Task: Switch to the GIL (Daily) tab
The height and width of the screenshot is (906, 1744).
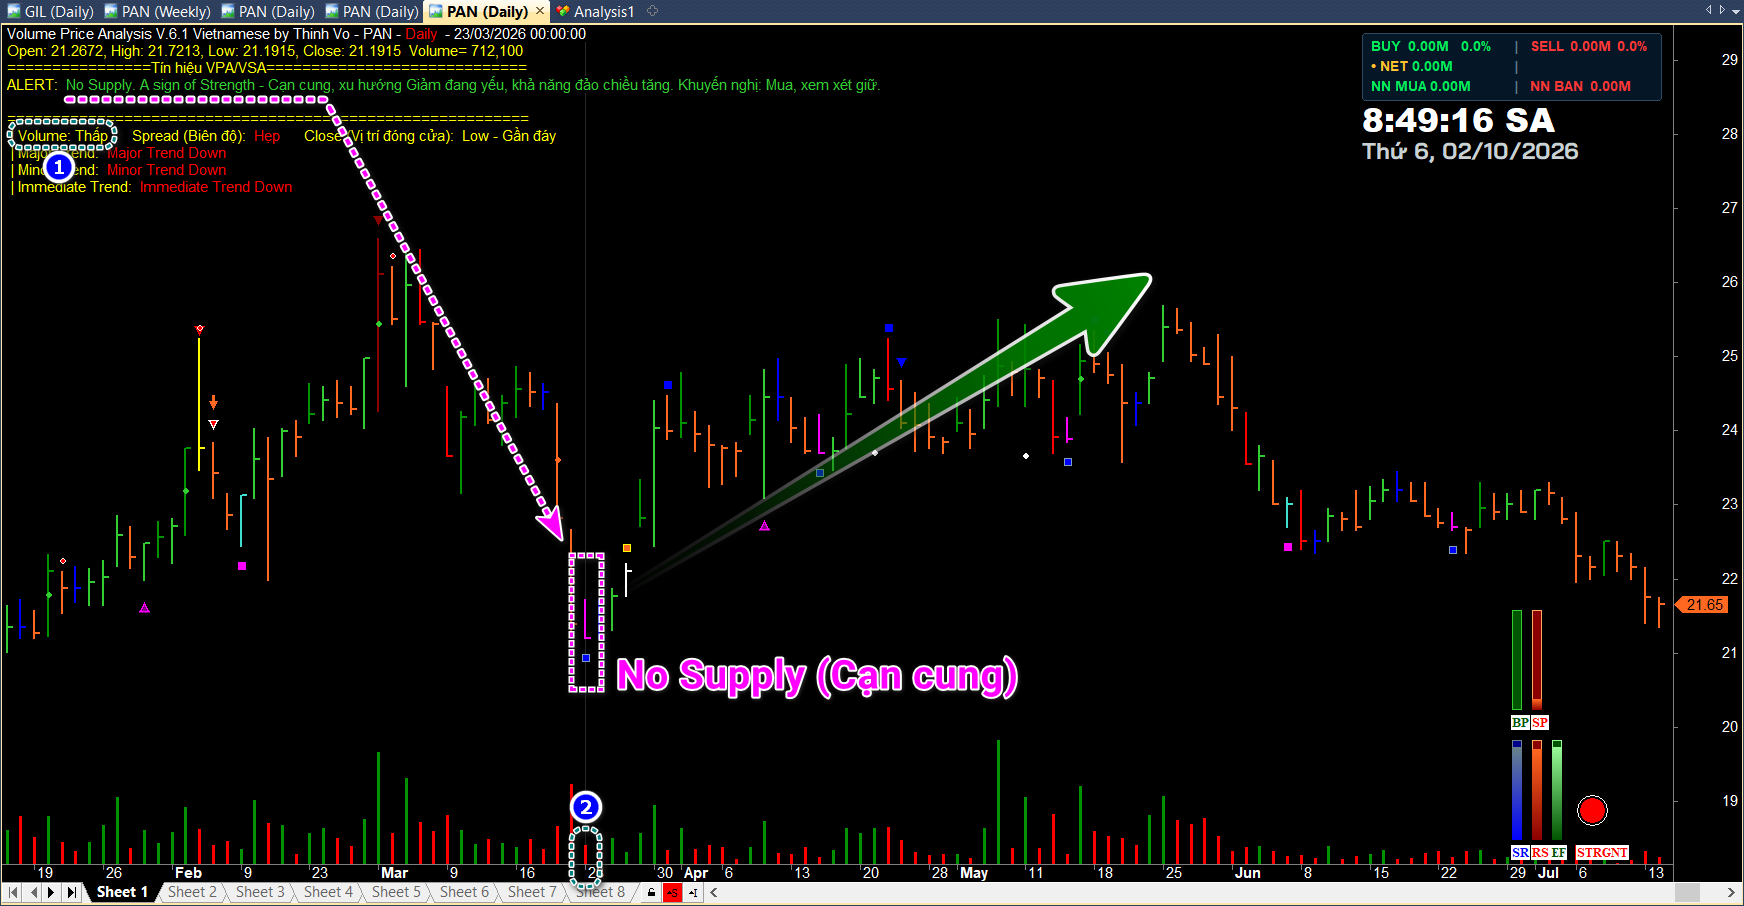Action: pos(50,11)
